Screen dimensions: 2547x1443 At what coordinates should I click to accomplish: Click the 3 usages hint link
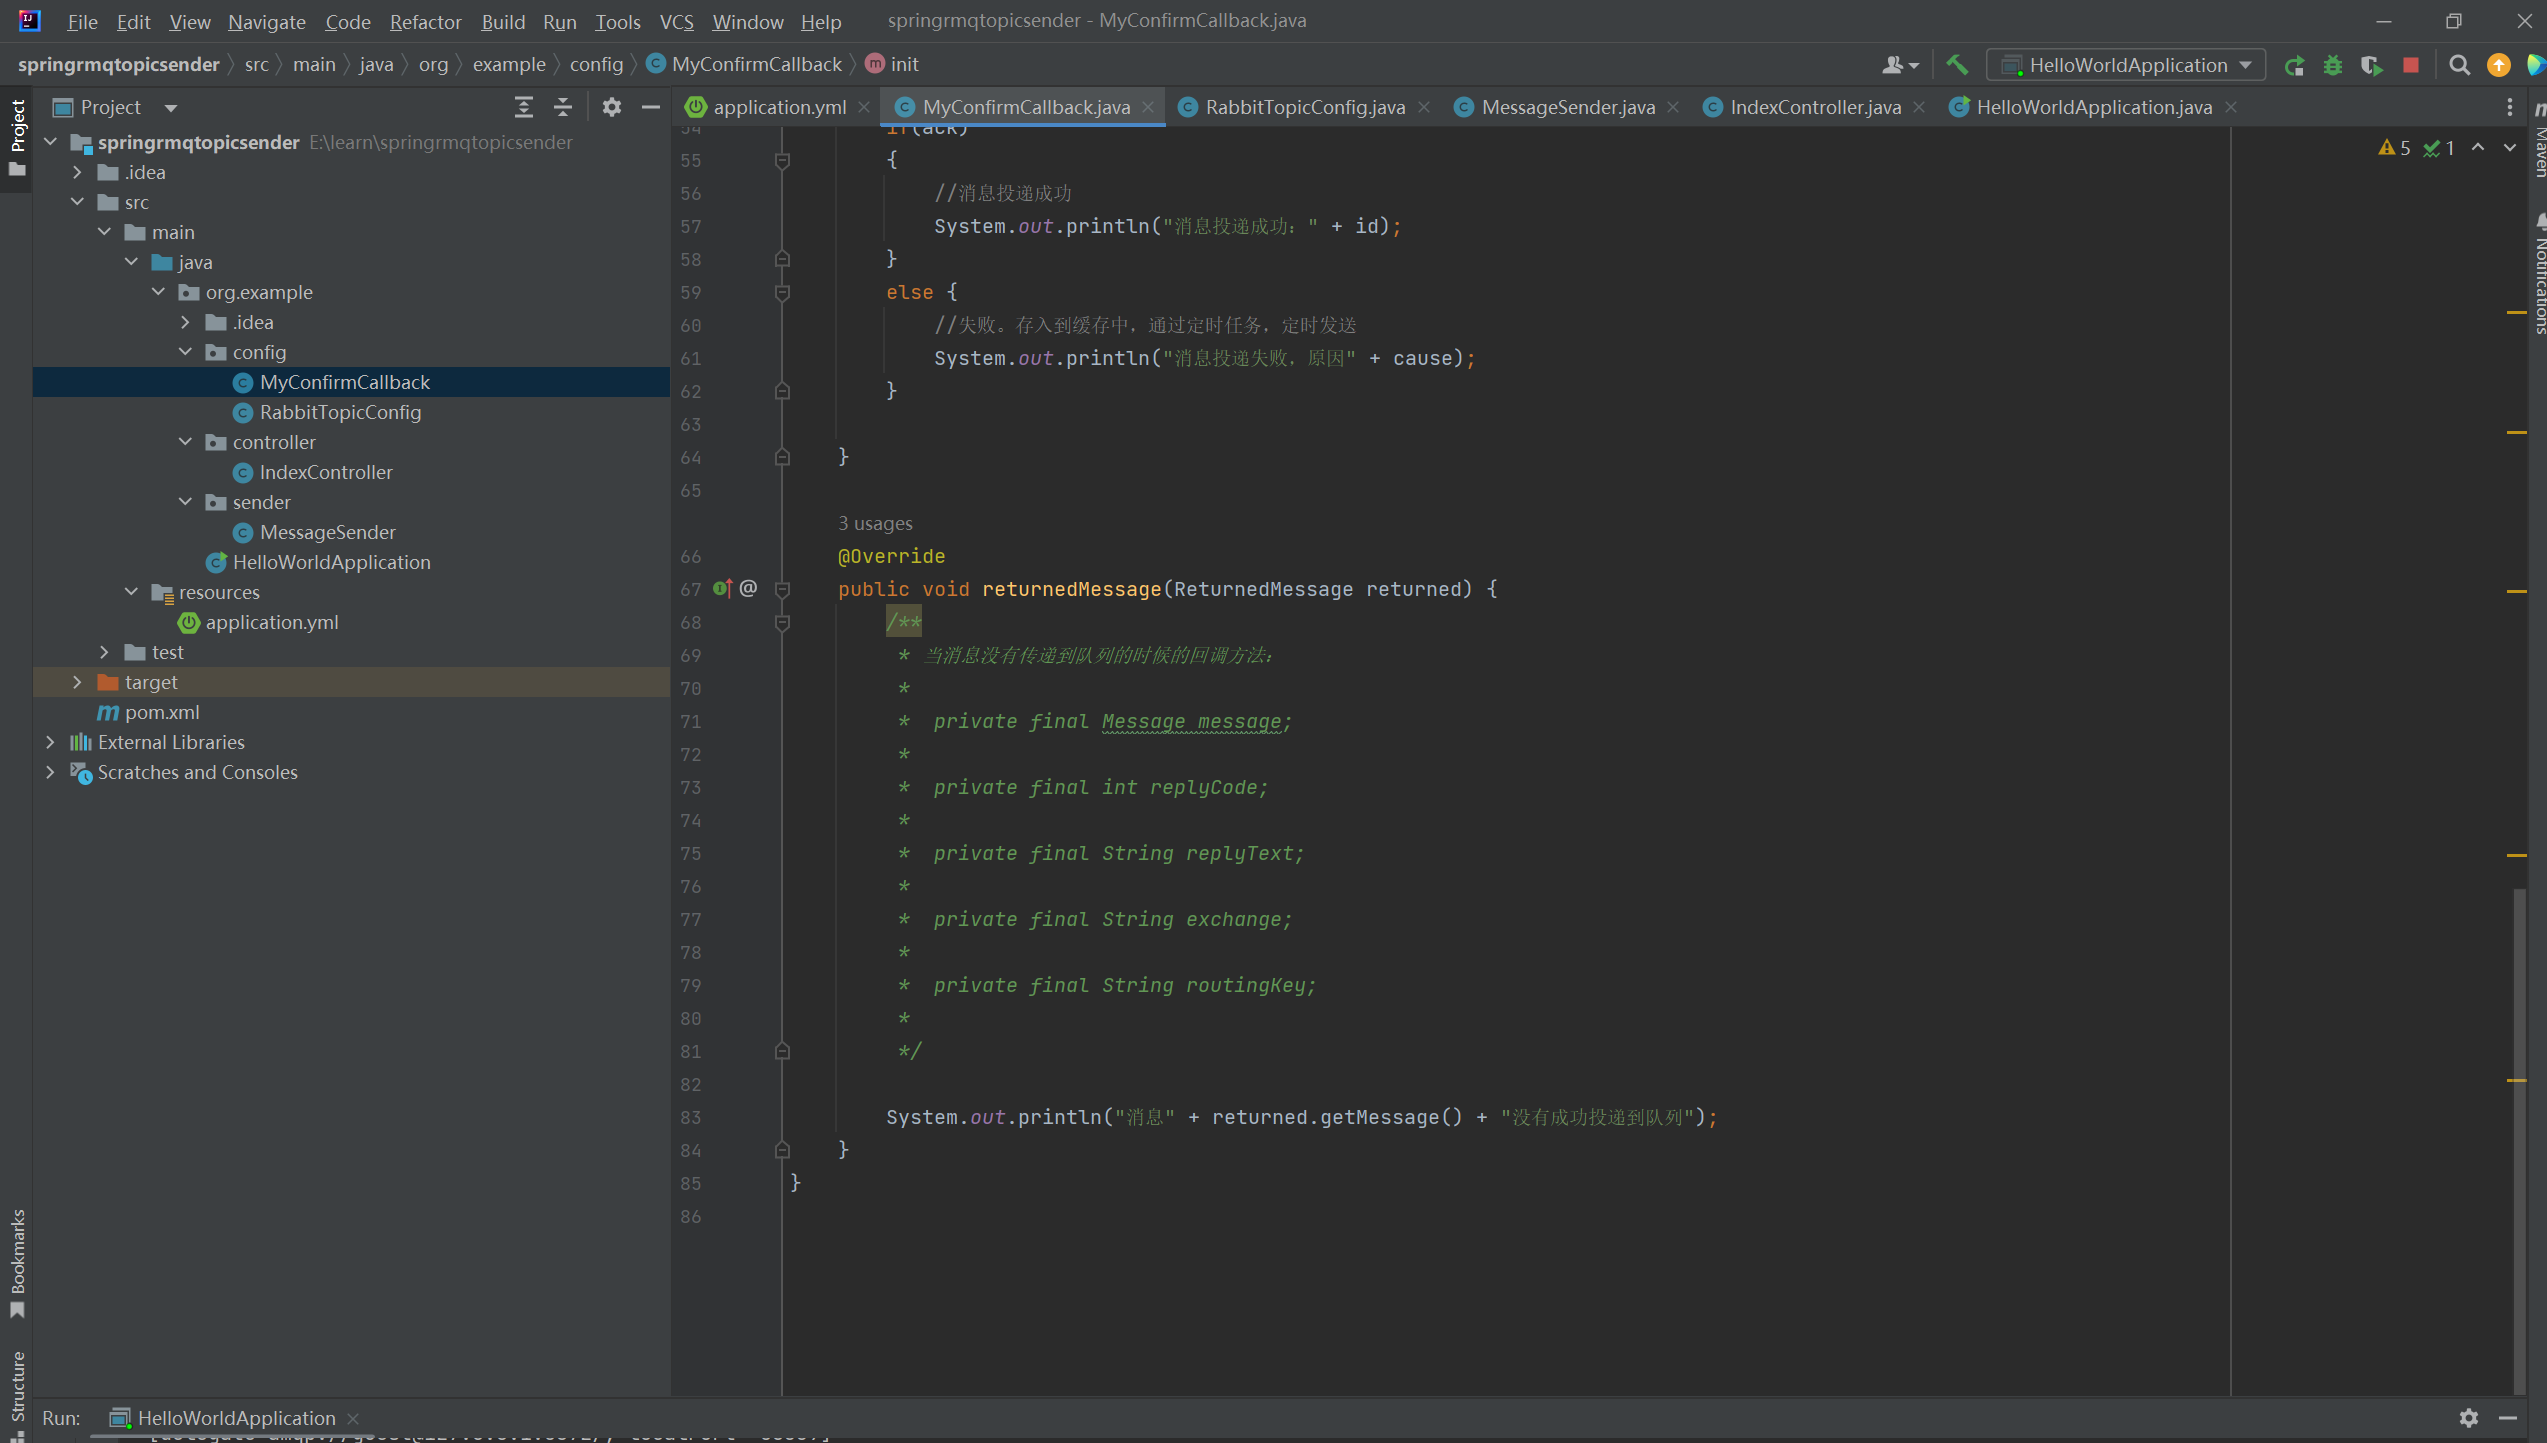click(875, 523)
